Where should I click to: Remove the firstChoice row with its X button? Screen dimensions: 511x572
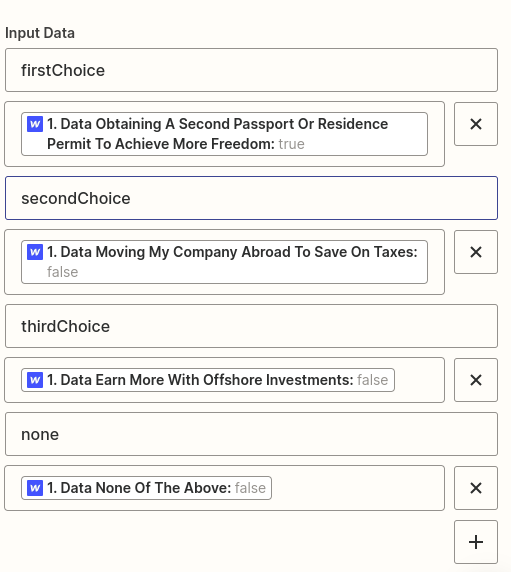(476, 124)
